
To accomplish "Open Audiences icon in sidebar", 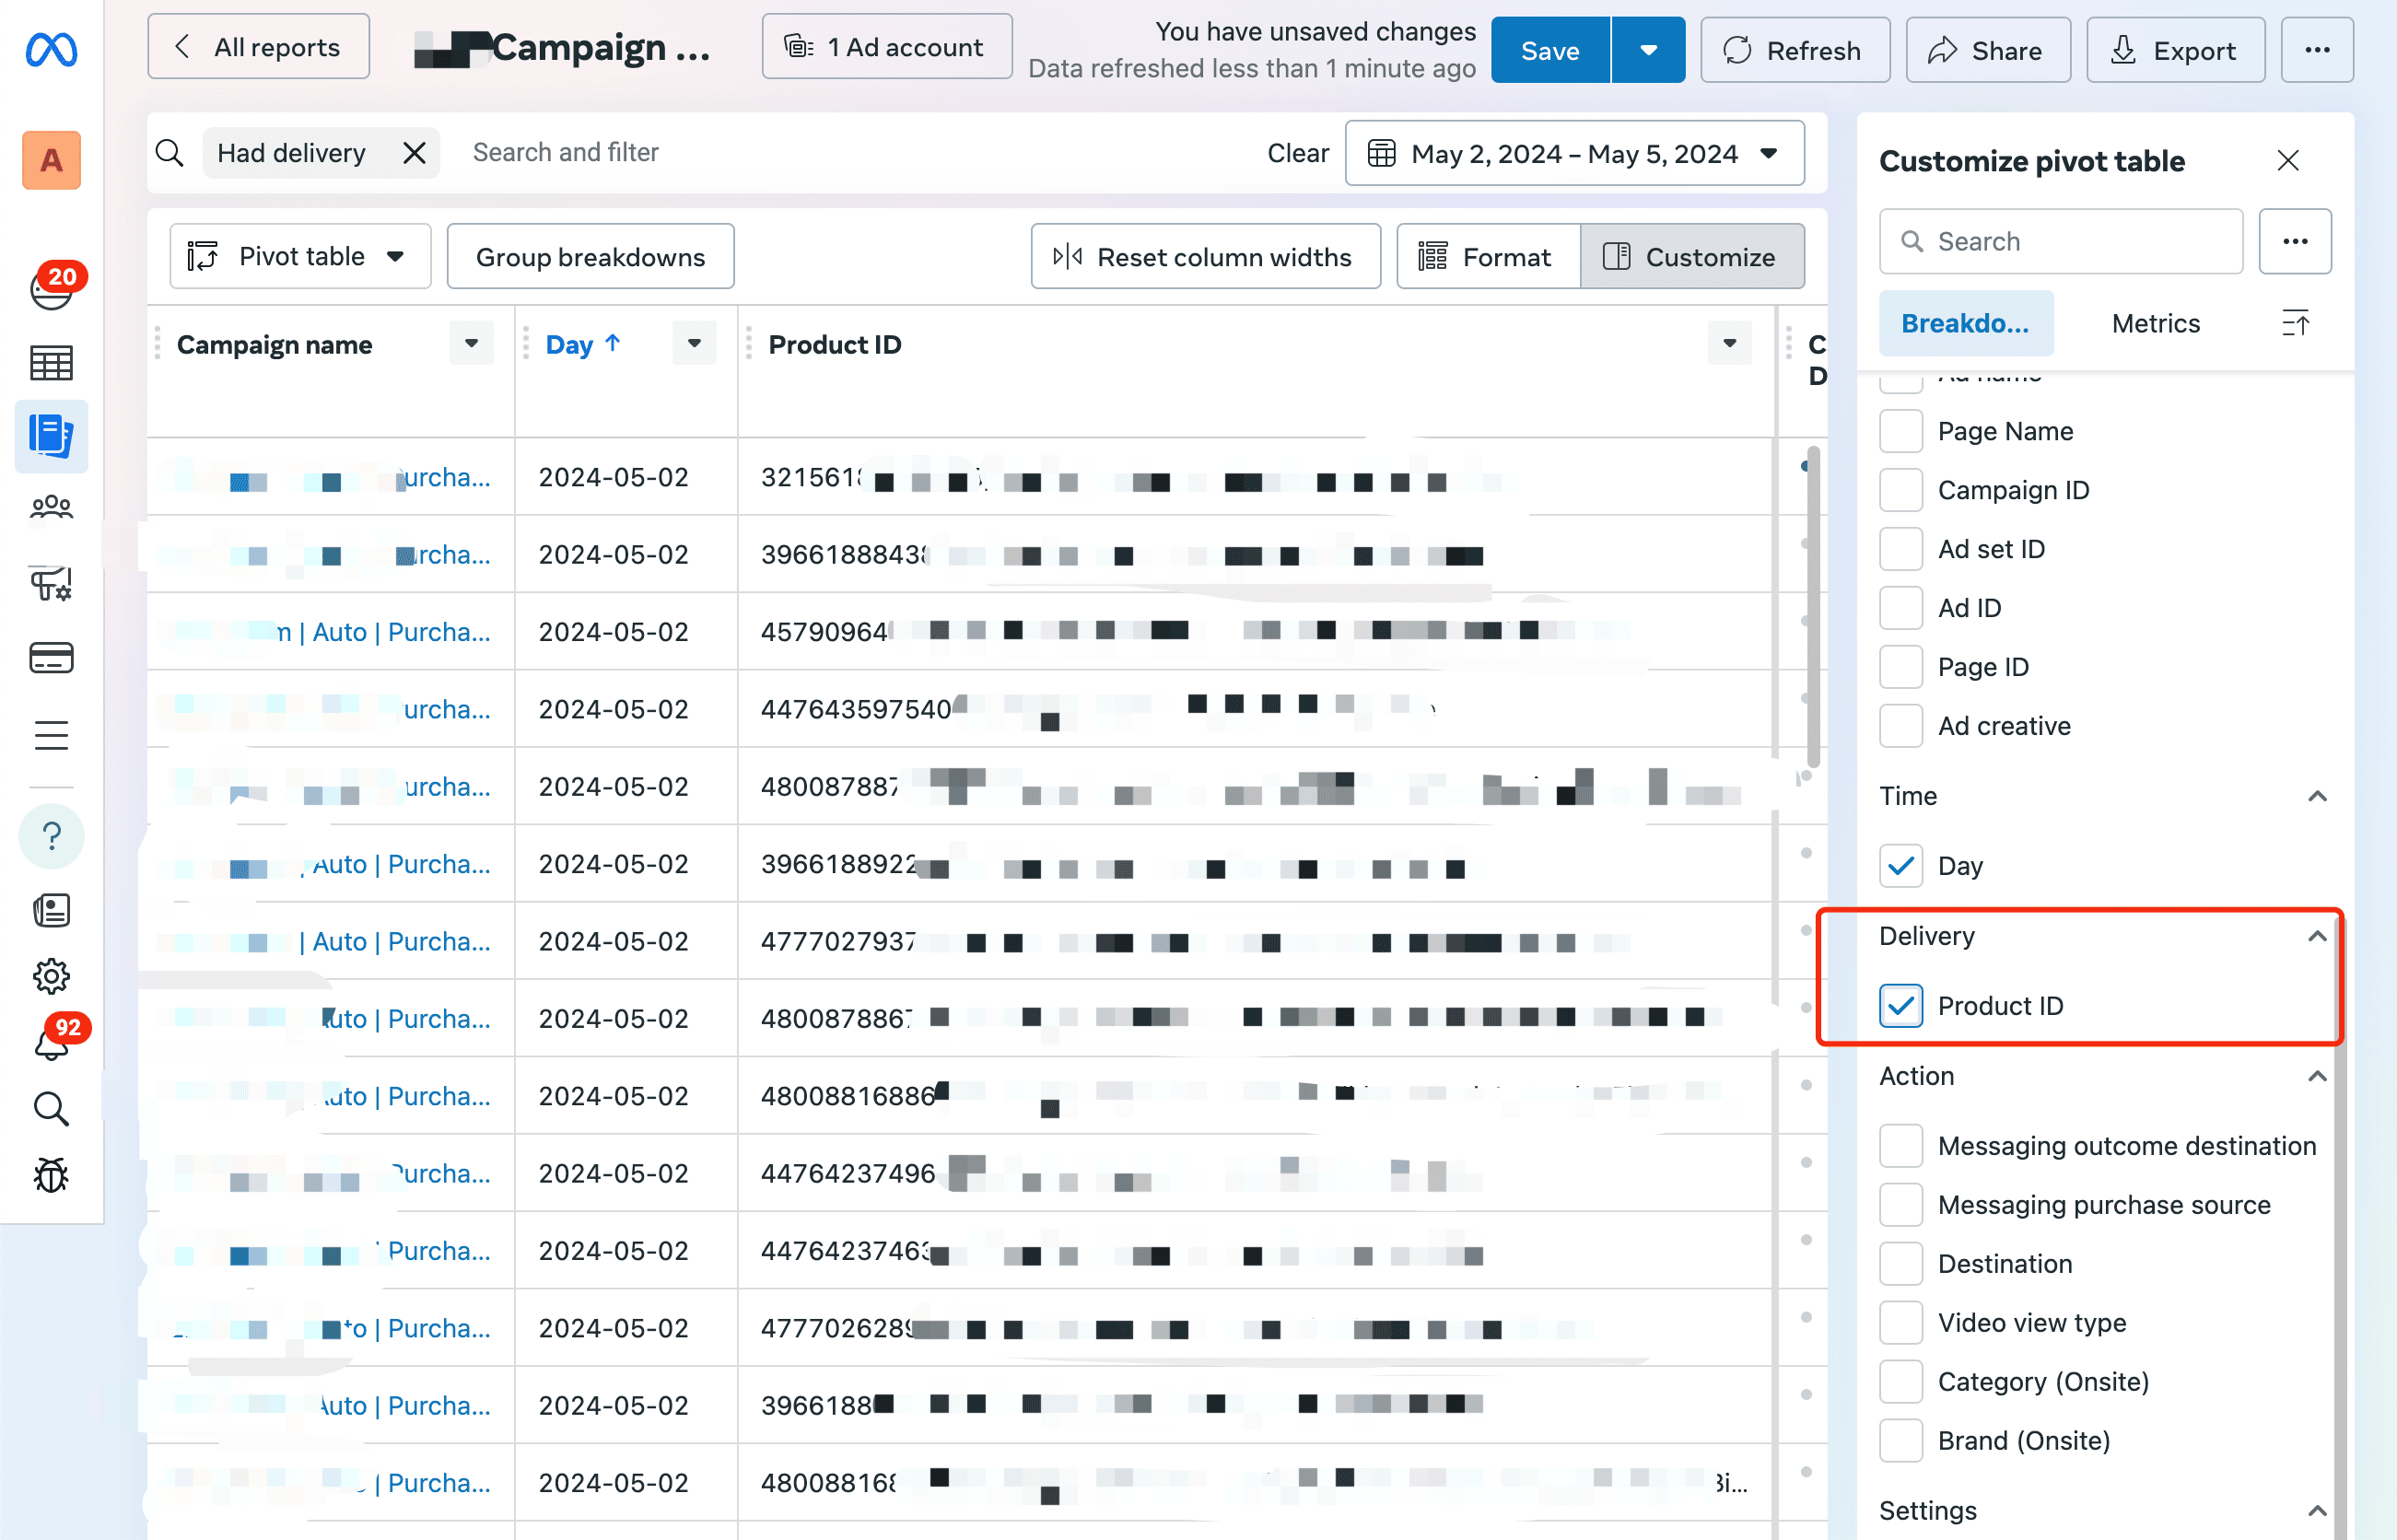I will [51, 508].
